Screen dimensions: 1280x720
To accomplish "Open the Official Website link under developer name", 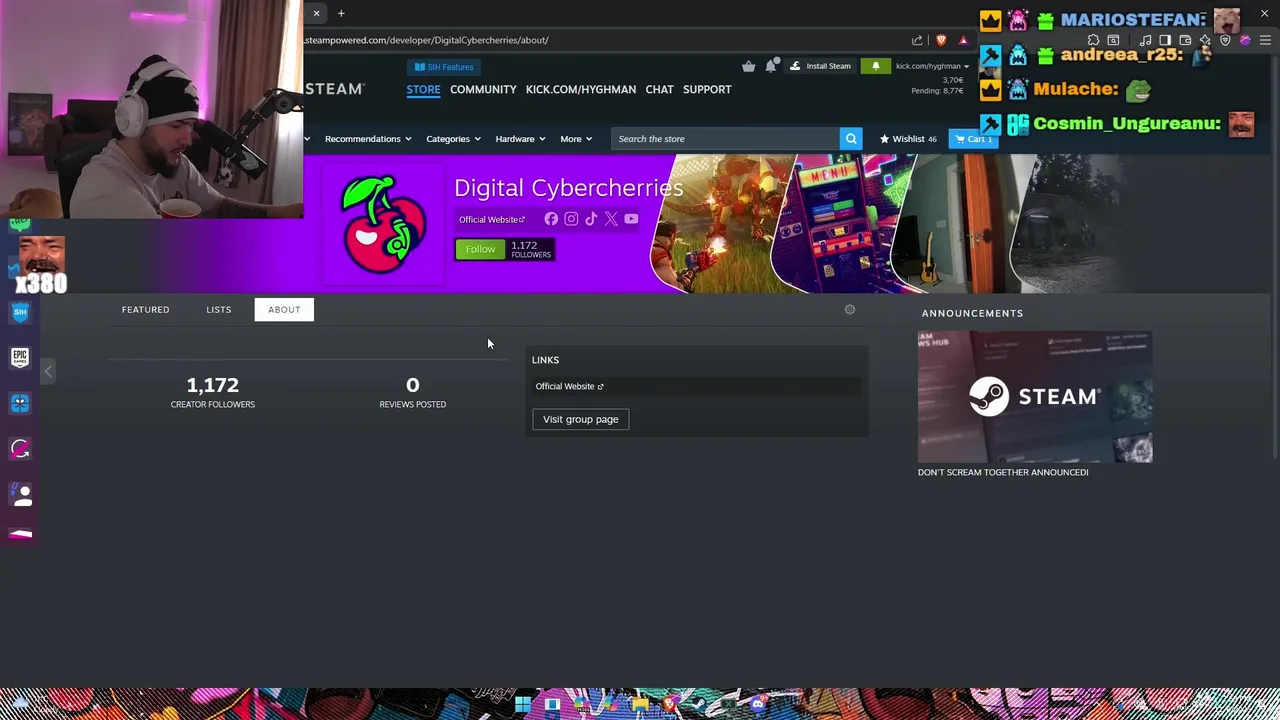I will [x=491, y=219].
